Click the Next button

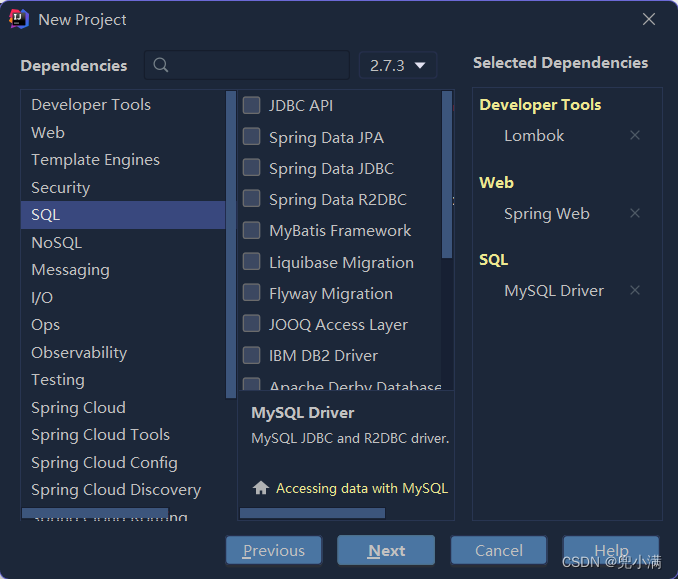386,550
